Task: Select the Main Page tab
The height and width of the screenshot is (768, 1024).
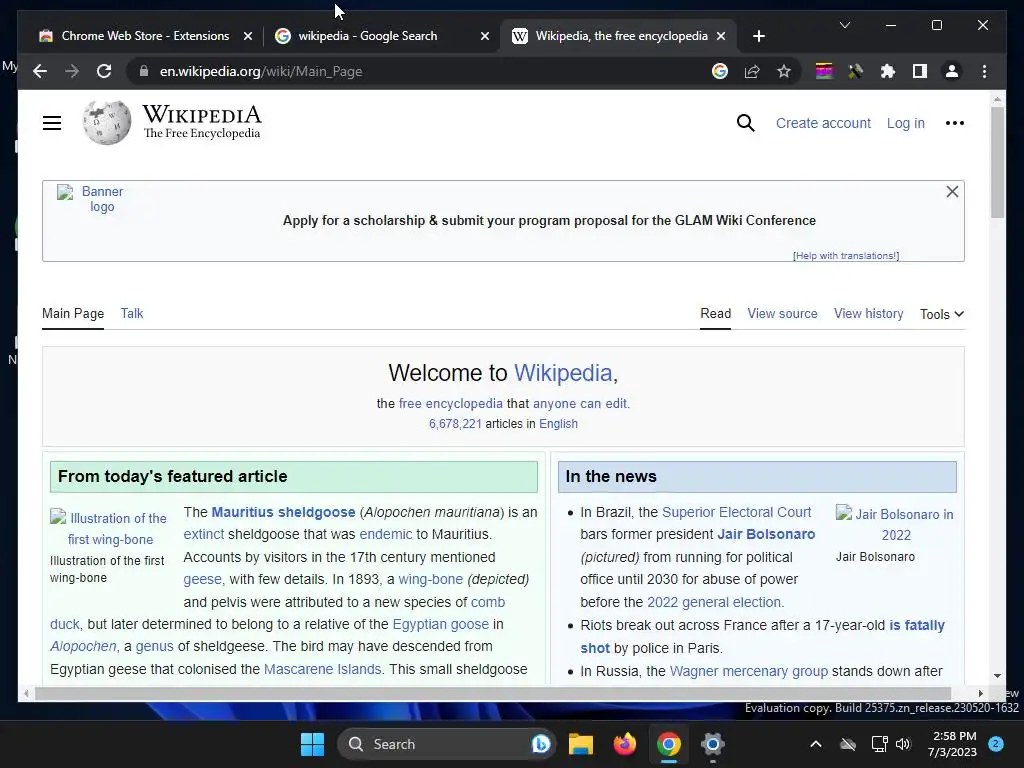Action: coord(73,313)
